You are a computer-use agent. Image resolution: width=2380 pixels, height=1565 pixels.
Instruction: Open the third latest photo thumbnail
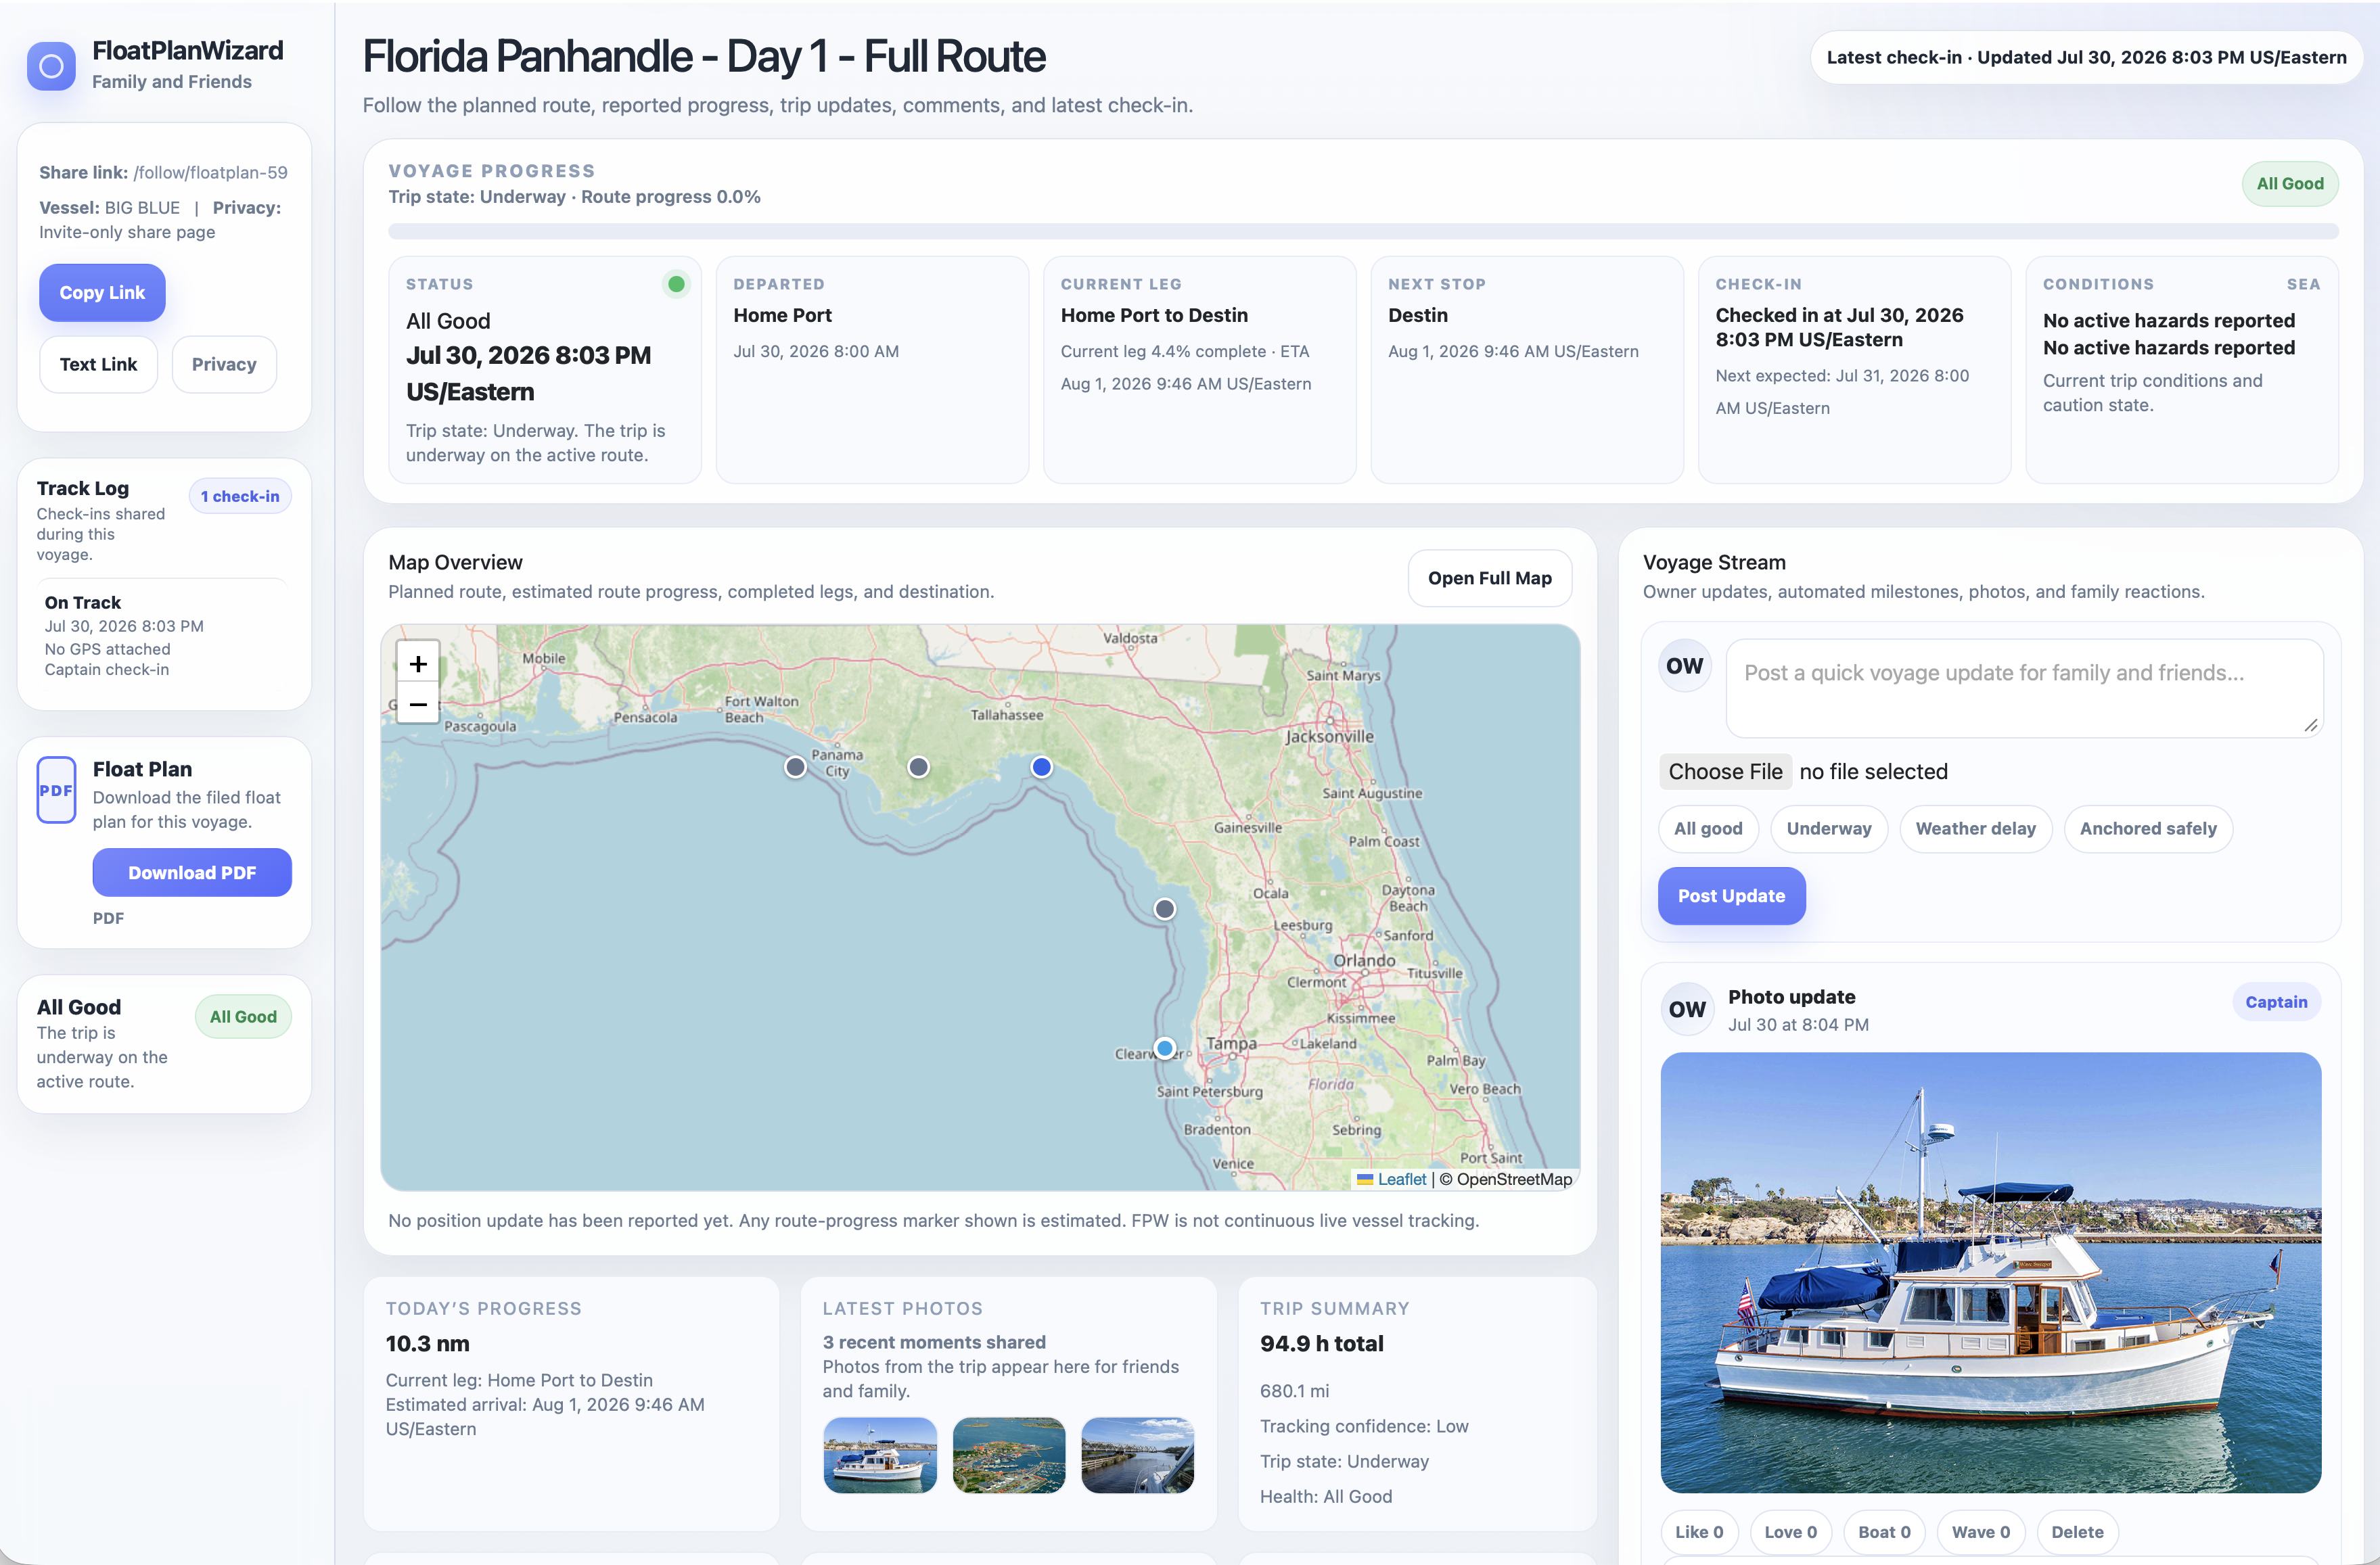pyautogui.click(x=1137, y=1455)
